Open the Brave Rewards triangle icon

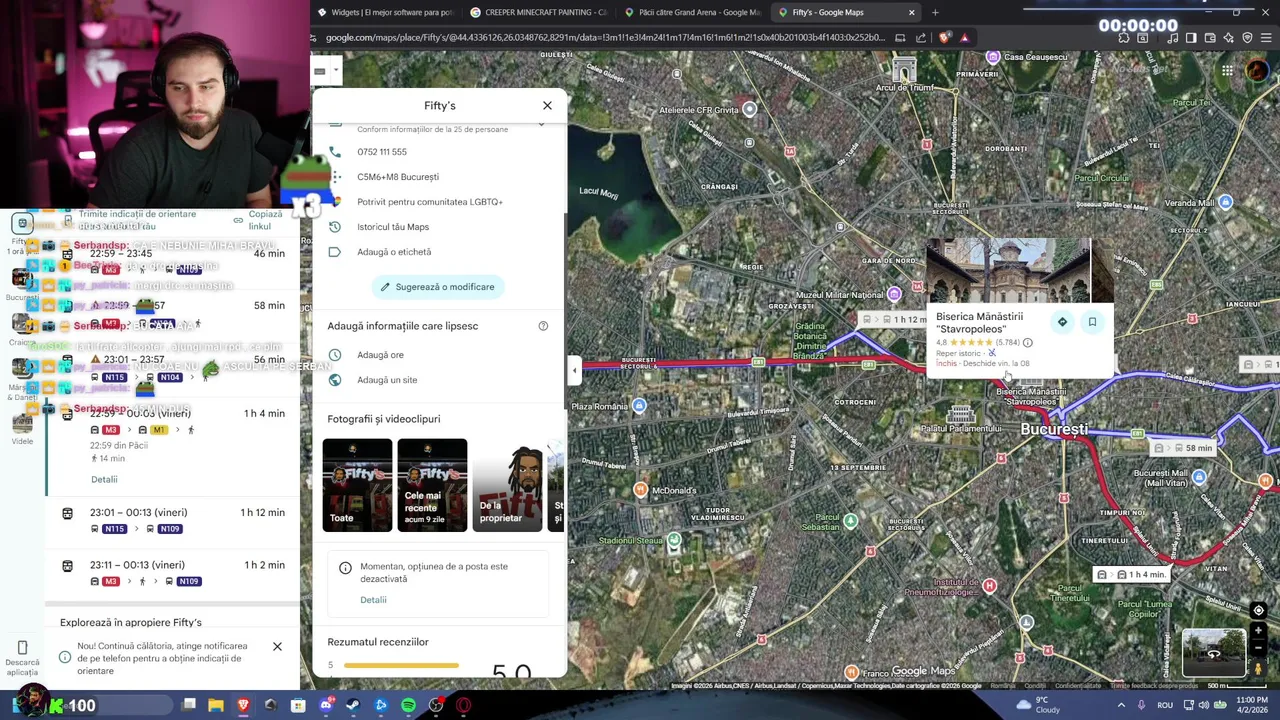coord(964,38)
